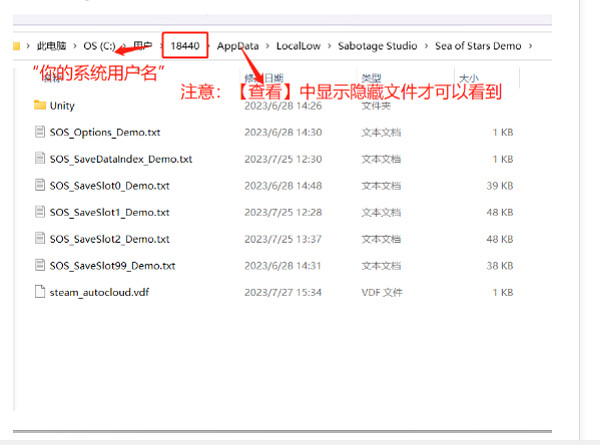Click the Unity folder icon
Image resolution: width=600 pixels, height=445 pixels.
click(x=40, y=105)
